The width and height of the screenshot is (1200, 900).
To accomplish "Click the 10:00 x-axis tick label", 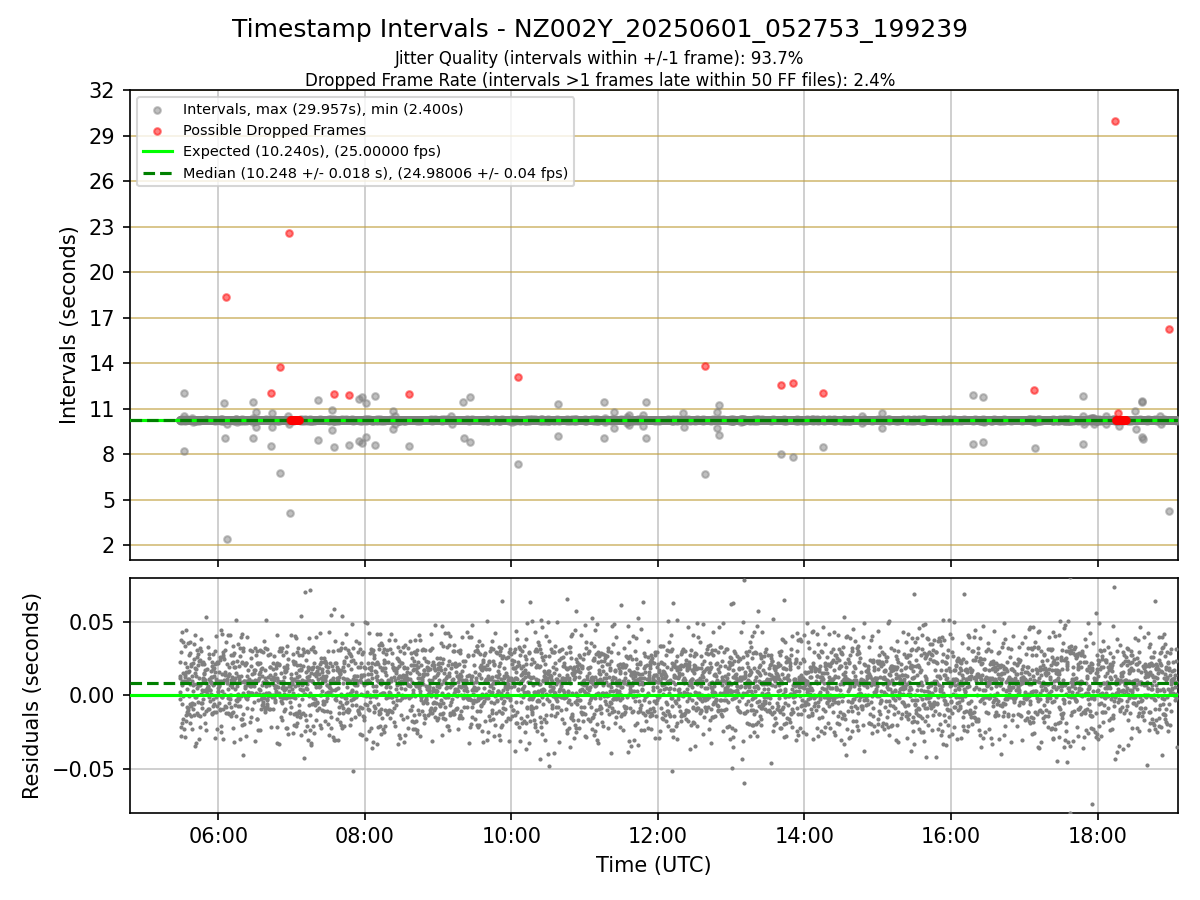I will tap(511, 836).
